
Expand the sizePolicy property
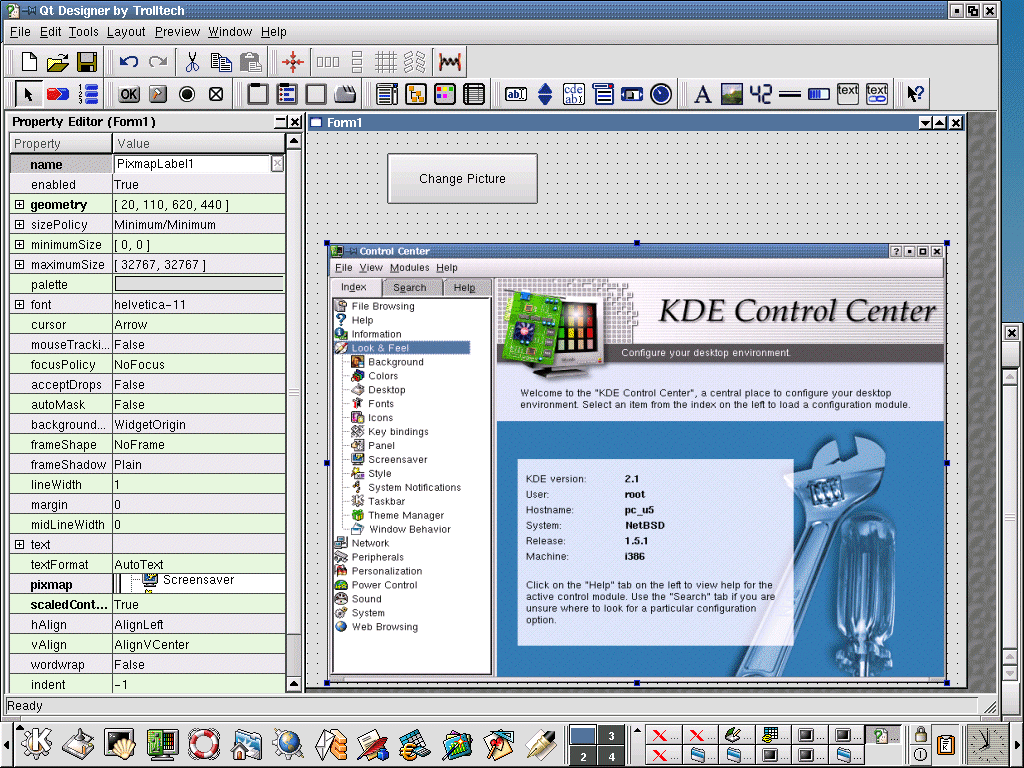click(x=20, y=225)
